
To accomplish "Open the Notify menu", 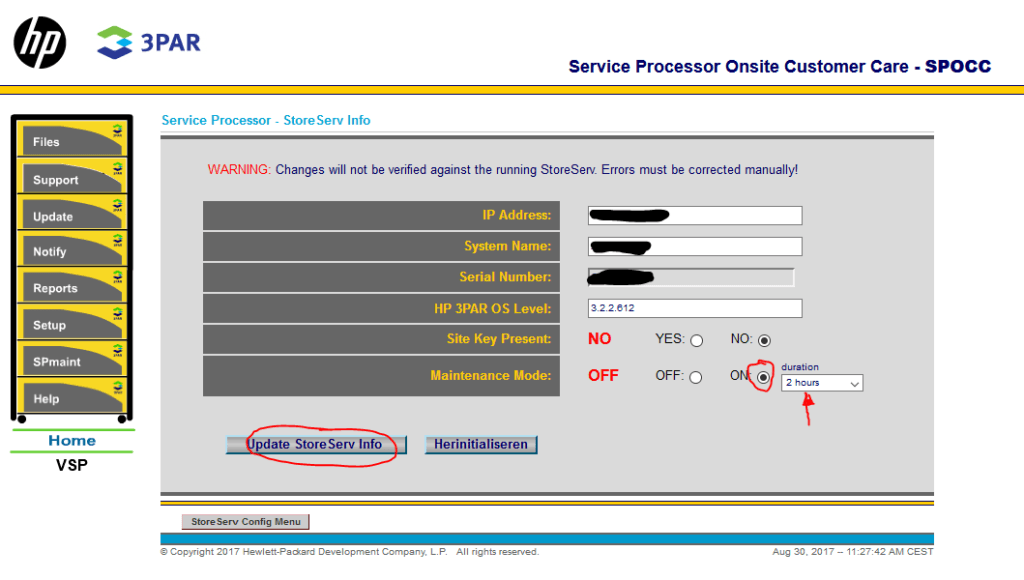I will coord(72,250).
